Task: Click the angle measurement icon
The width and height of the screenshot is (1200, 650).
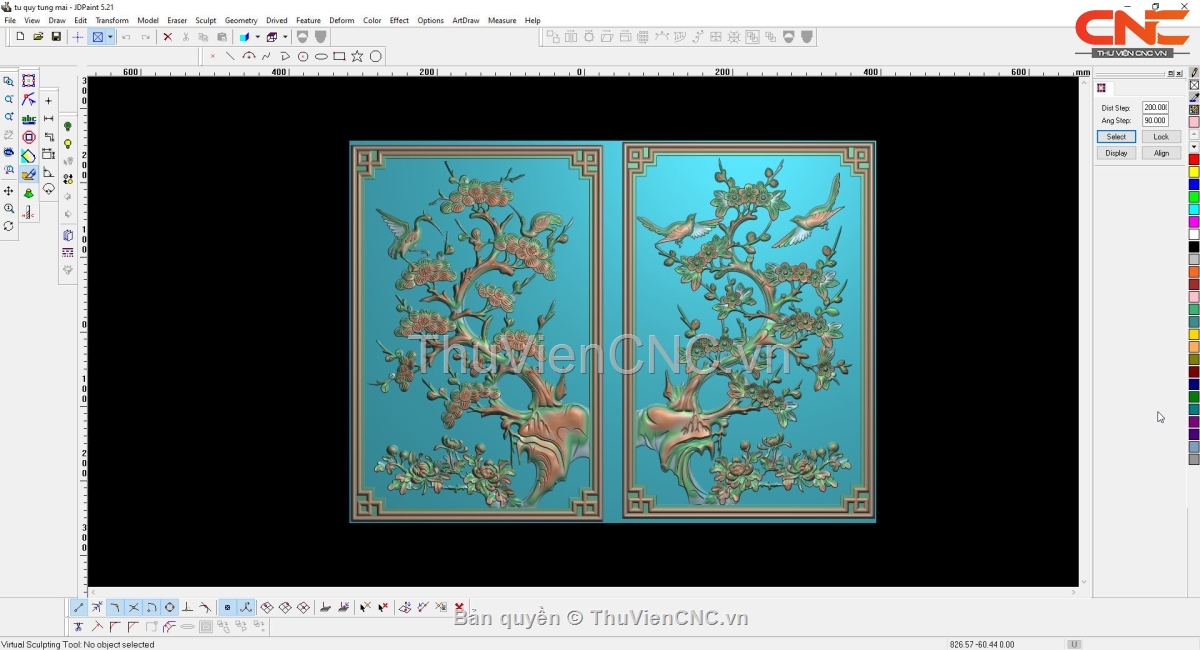Action: click(48, 173)
